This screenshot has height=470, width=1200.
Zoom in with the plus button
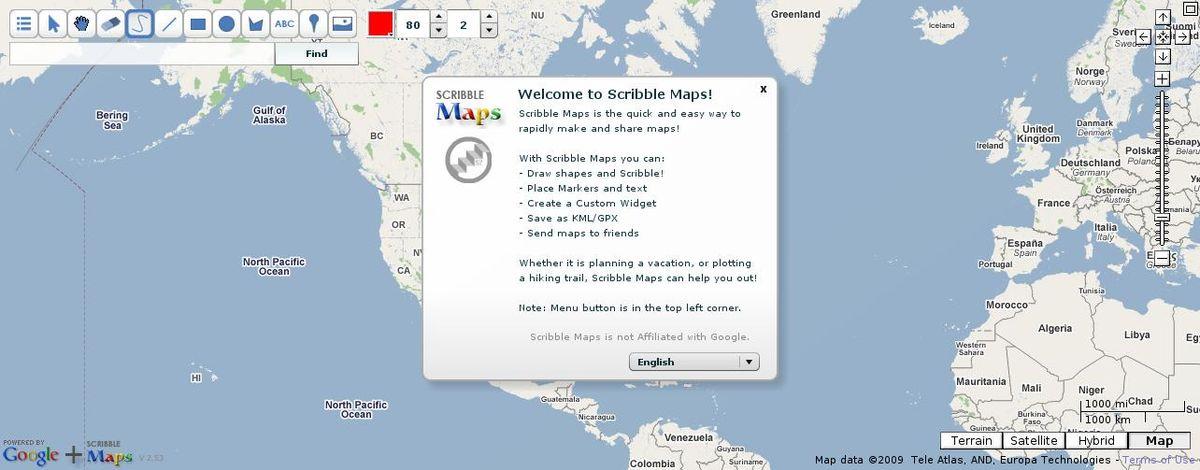(1162, 79)
